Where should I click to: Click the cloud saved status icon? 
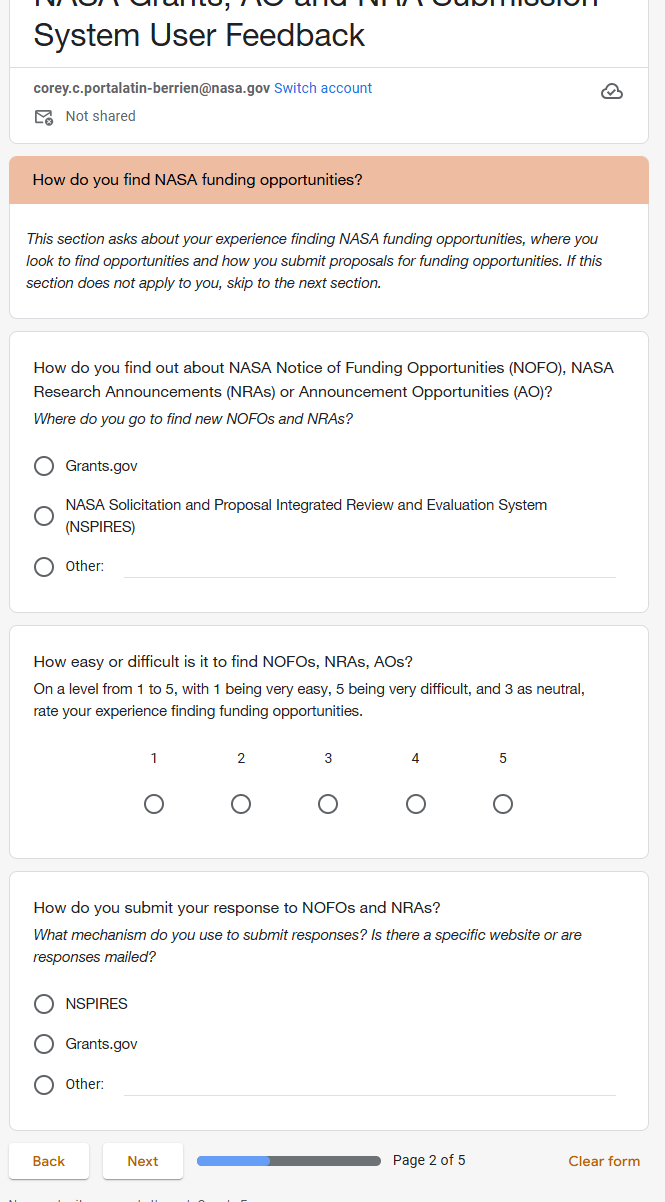click(x=612, y=92)
